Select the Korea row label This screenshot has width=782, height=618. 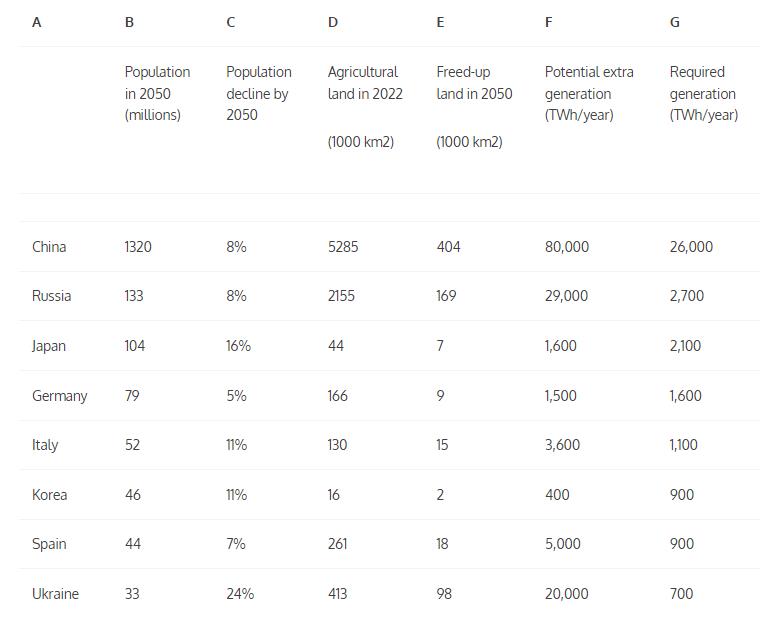coord(49,495)
